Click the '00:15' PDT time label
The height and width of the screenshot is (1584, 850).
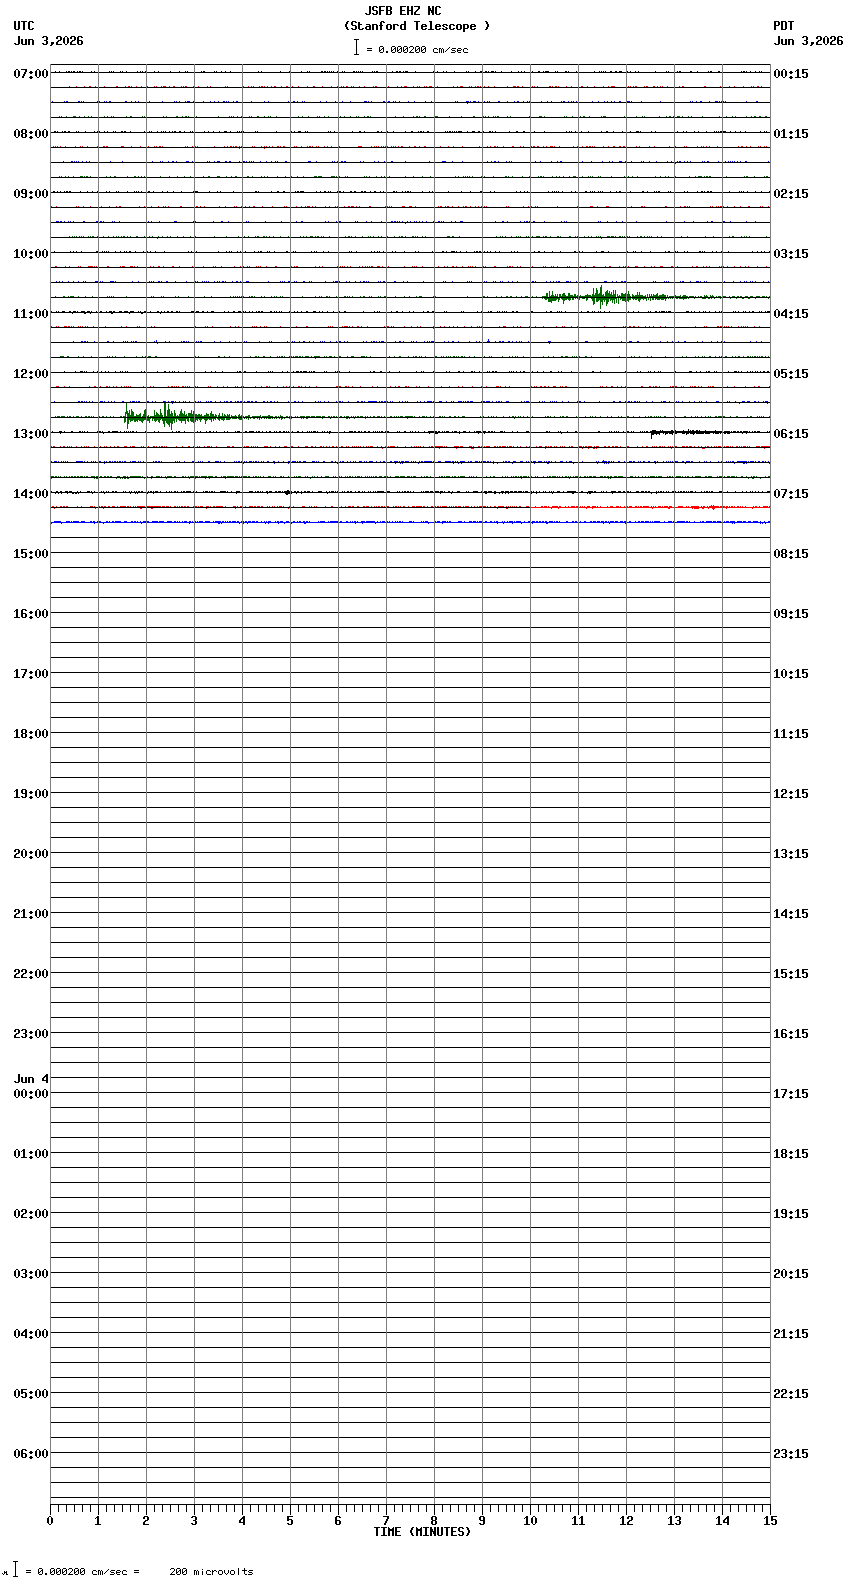tap(790, 74)
